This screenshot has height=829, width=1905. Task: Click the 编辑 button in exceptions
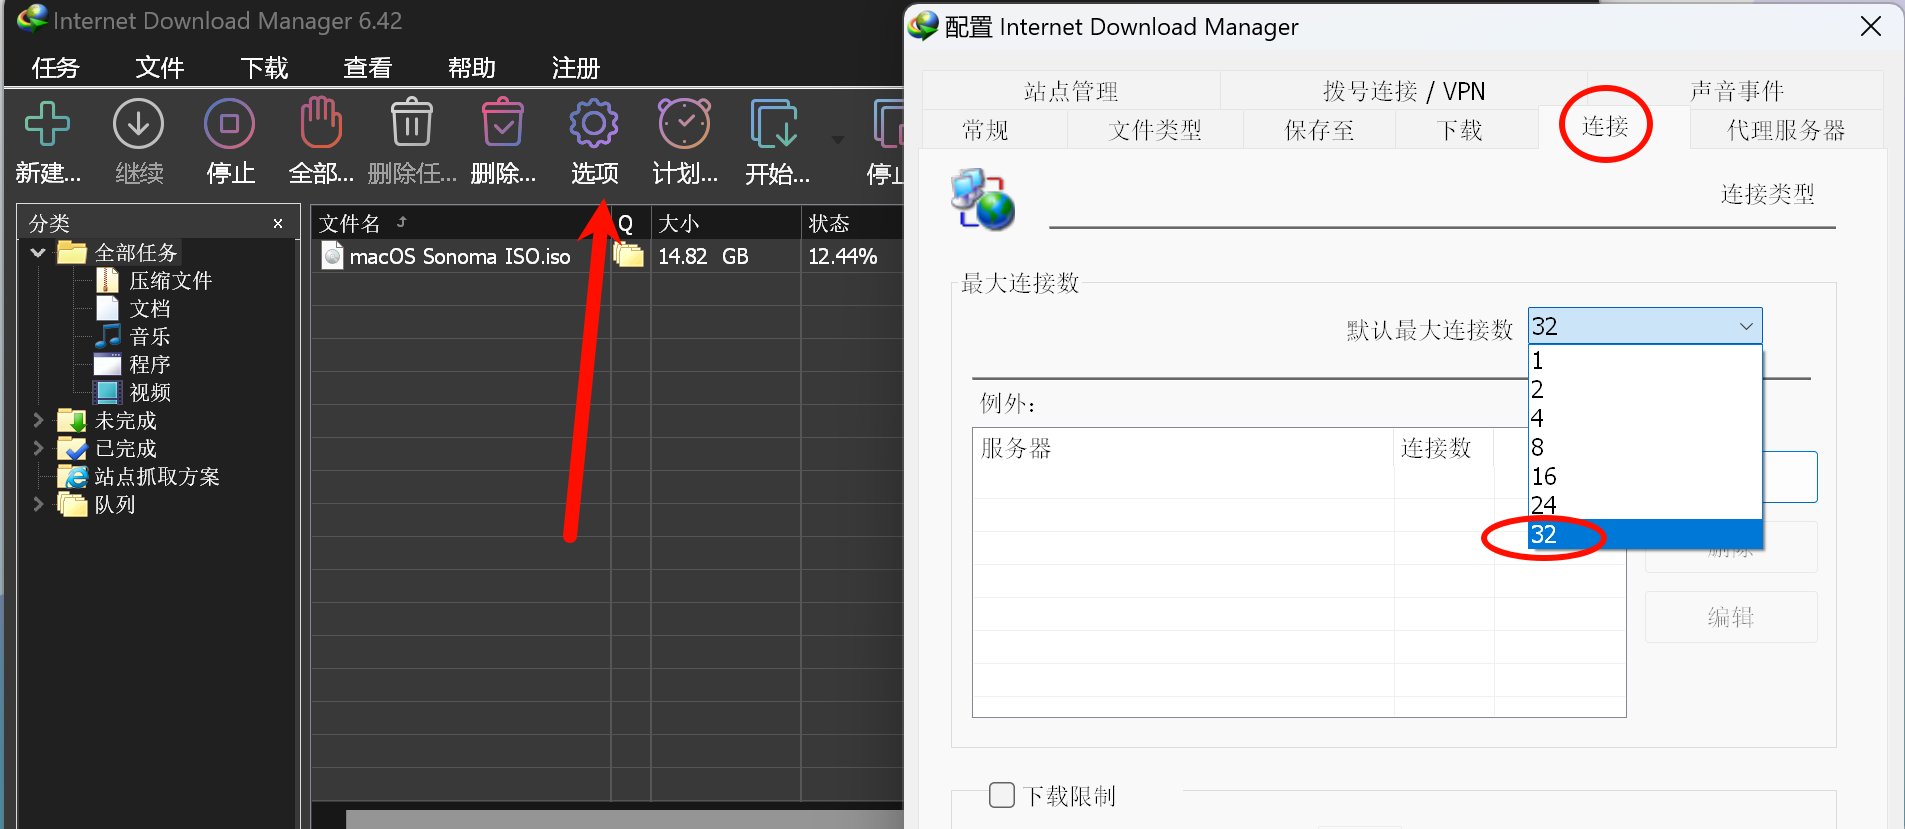coord(1731,617)
